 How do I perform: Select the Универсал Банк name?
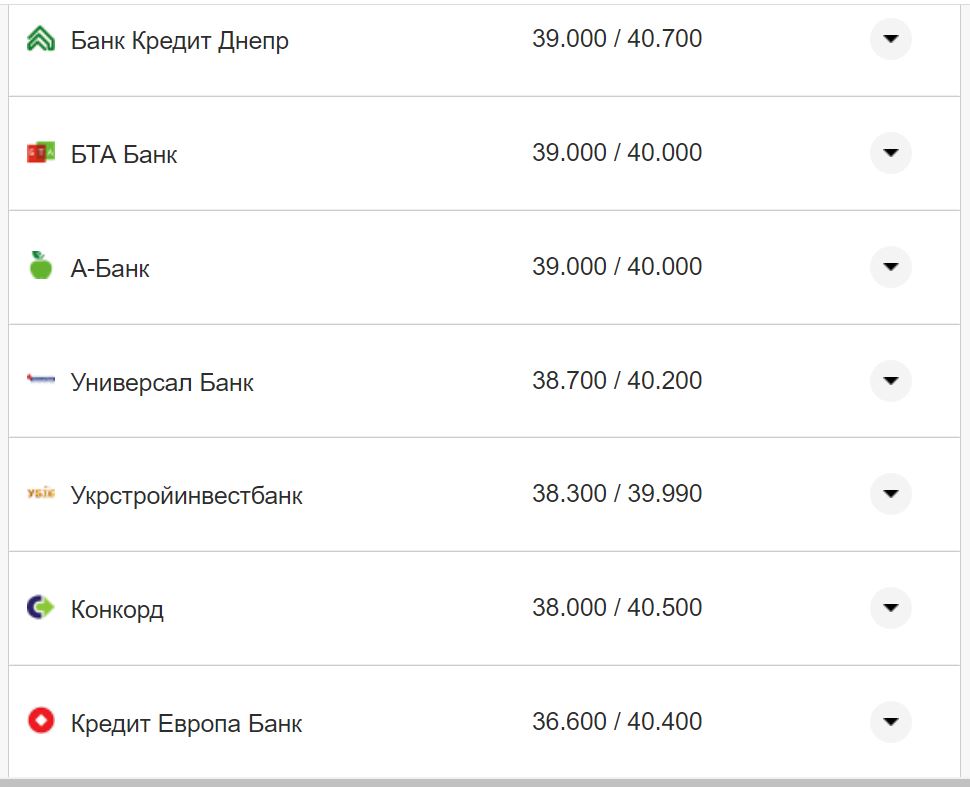(162, 382)
